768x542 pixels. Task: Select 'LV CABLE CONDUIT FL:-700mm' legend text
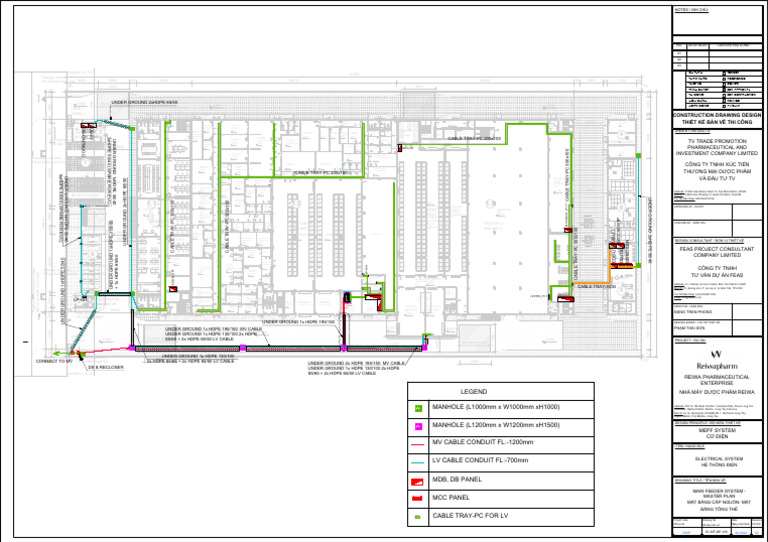480,460
